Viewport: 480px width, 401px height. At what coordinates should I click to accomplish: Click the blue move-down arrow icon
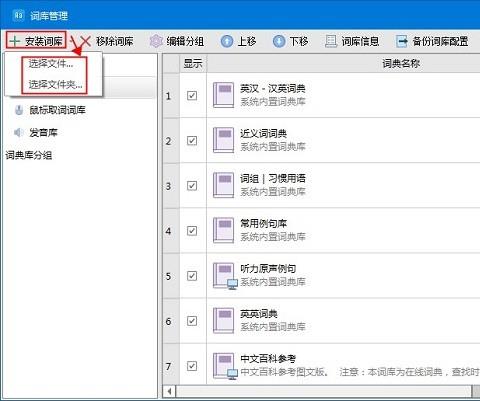pyautogui.click(x=279, y=41)
